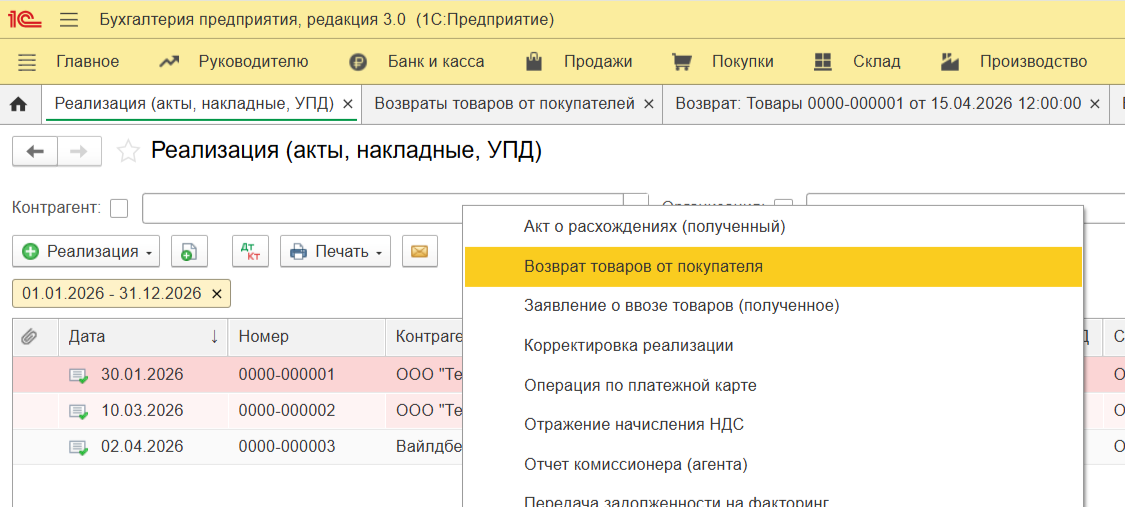Click the Контрагент filter input field
The image size is (1125, 507).
point(383,209)
